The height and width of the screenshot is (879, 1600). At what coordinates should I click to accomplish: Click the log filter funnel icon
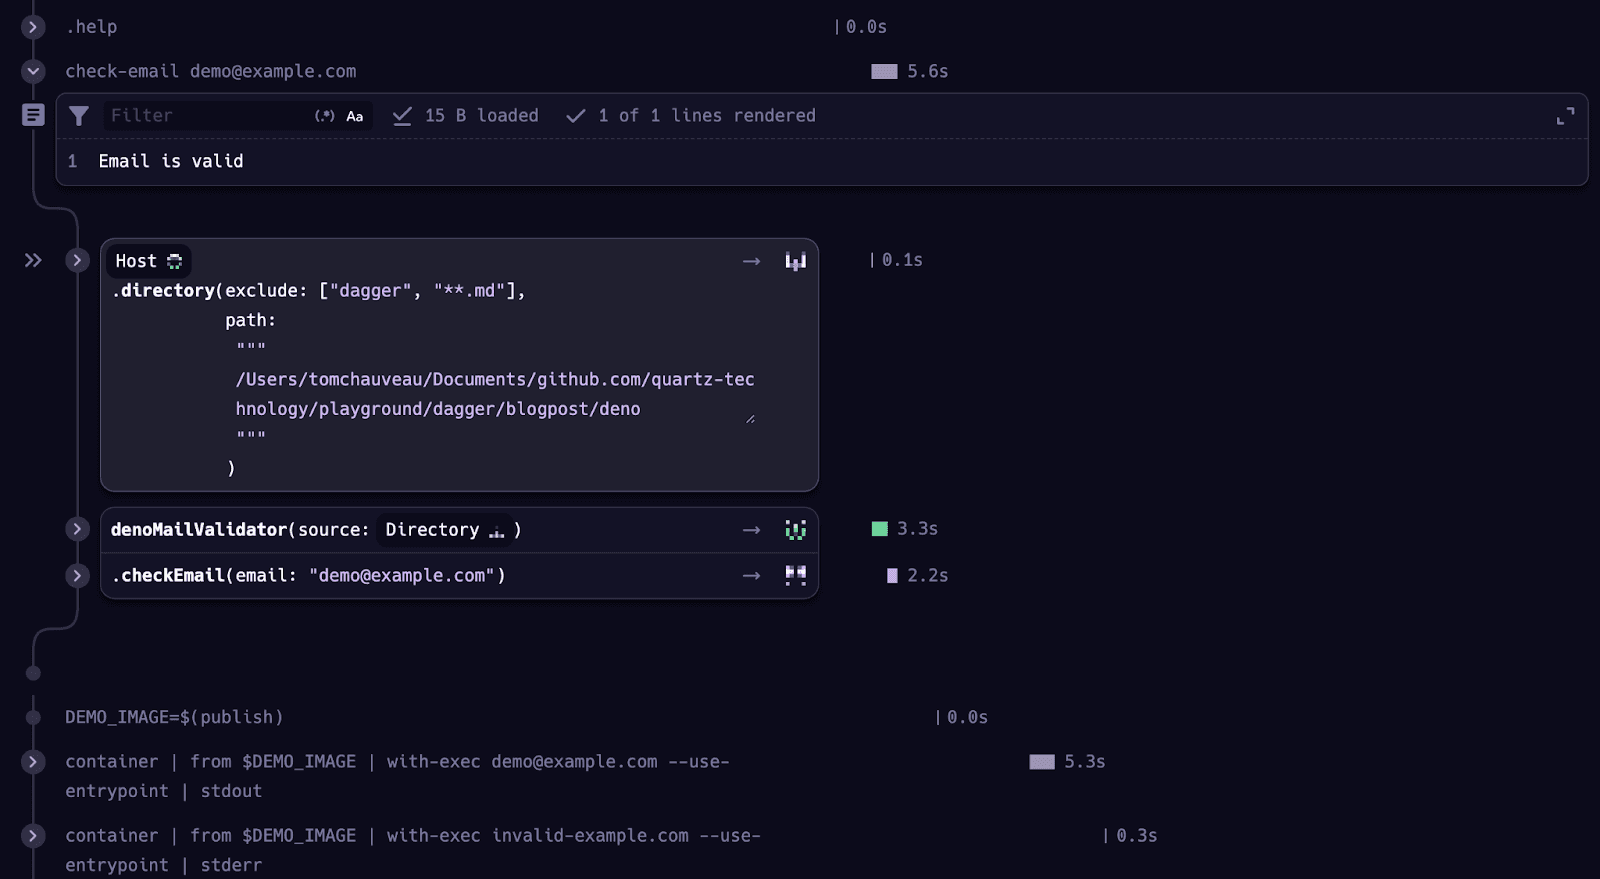point(79,116)
